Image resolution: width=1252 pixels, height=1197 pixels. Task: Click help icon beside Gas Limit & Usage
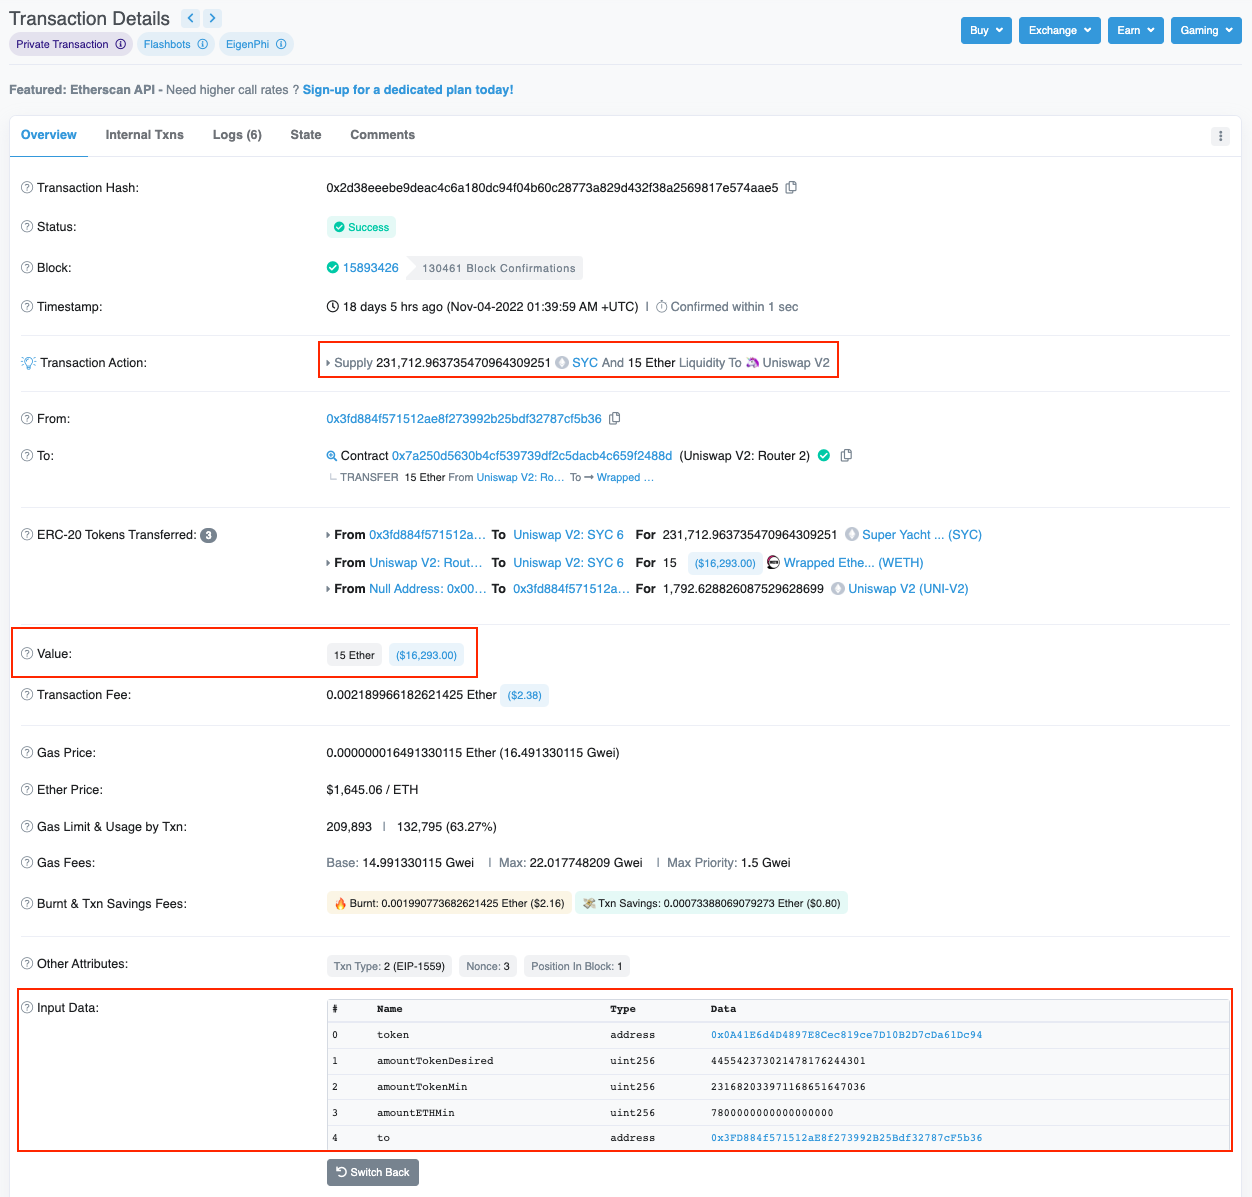point(27,827)
